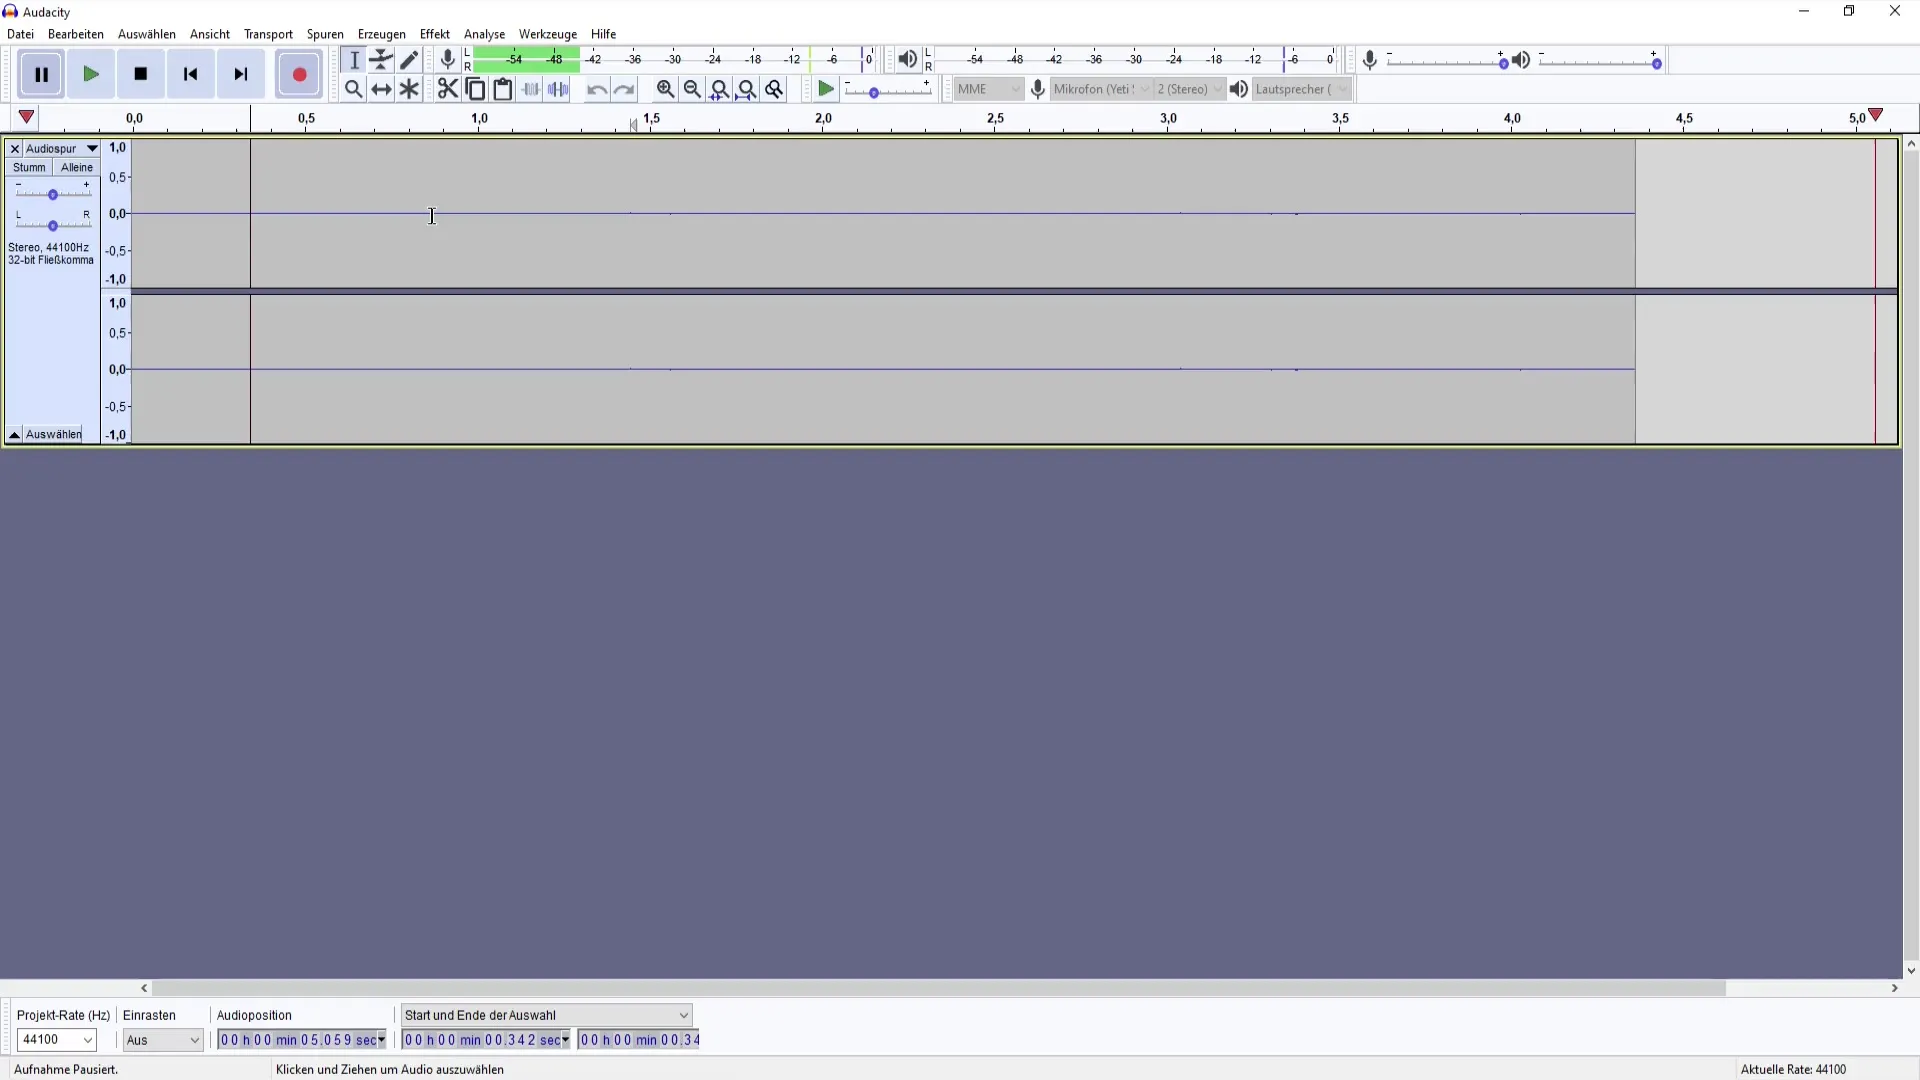Click the Silence Audio icon
Screen dimensions: 1920x1080
(558, 89)
